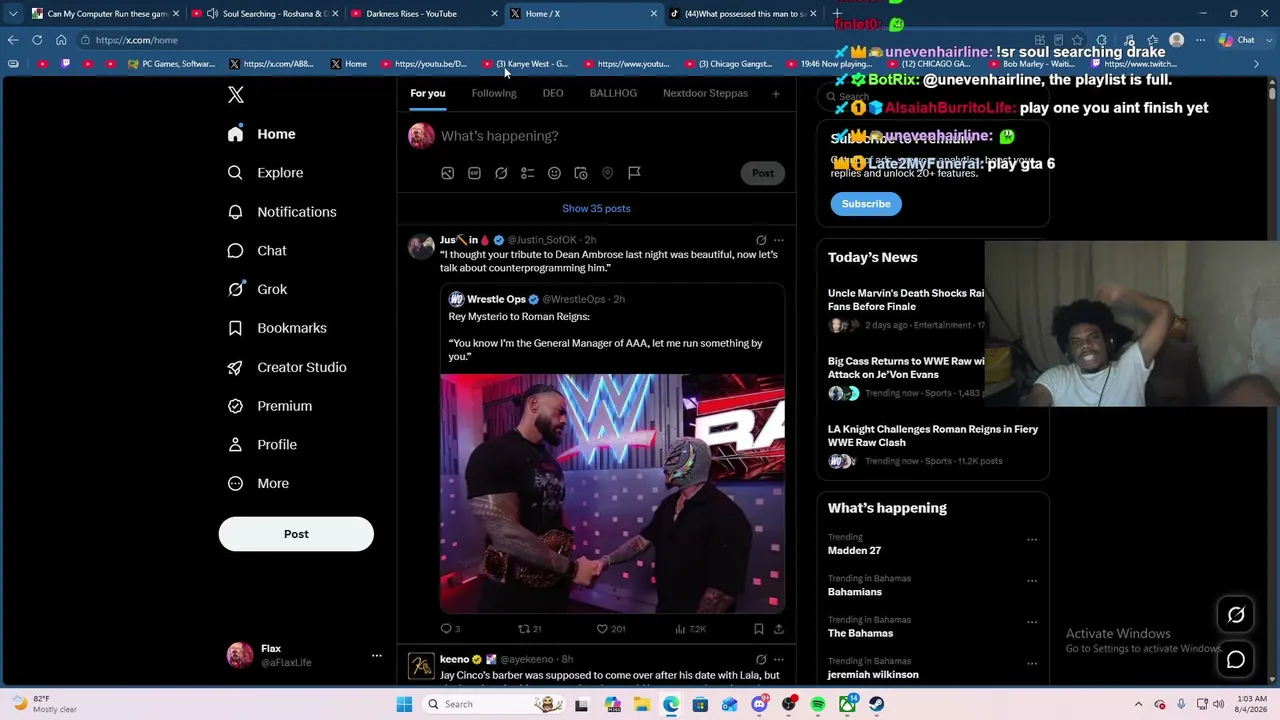
Task: Open options for Madden 27 trend
Action: [1032, 540]
